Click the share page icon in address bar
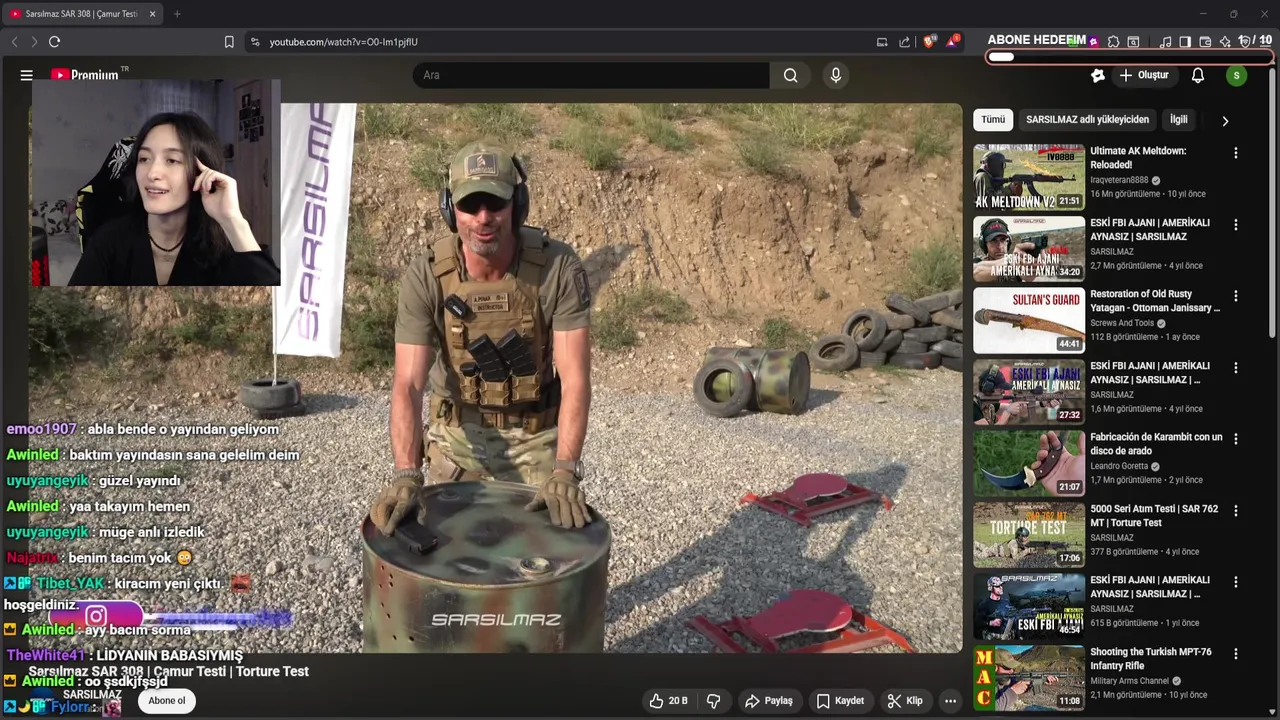The image size is (1280, 720). click(x=905, y=42)
